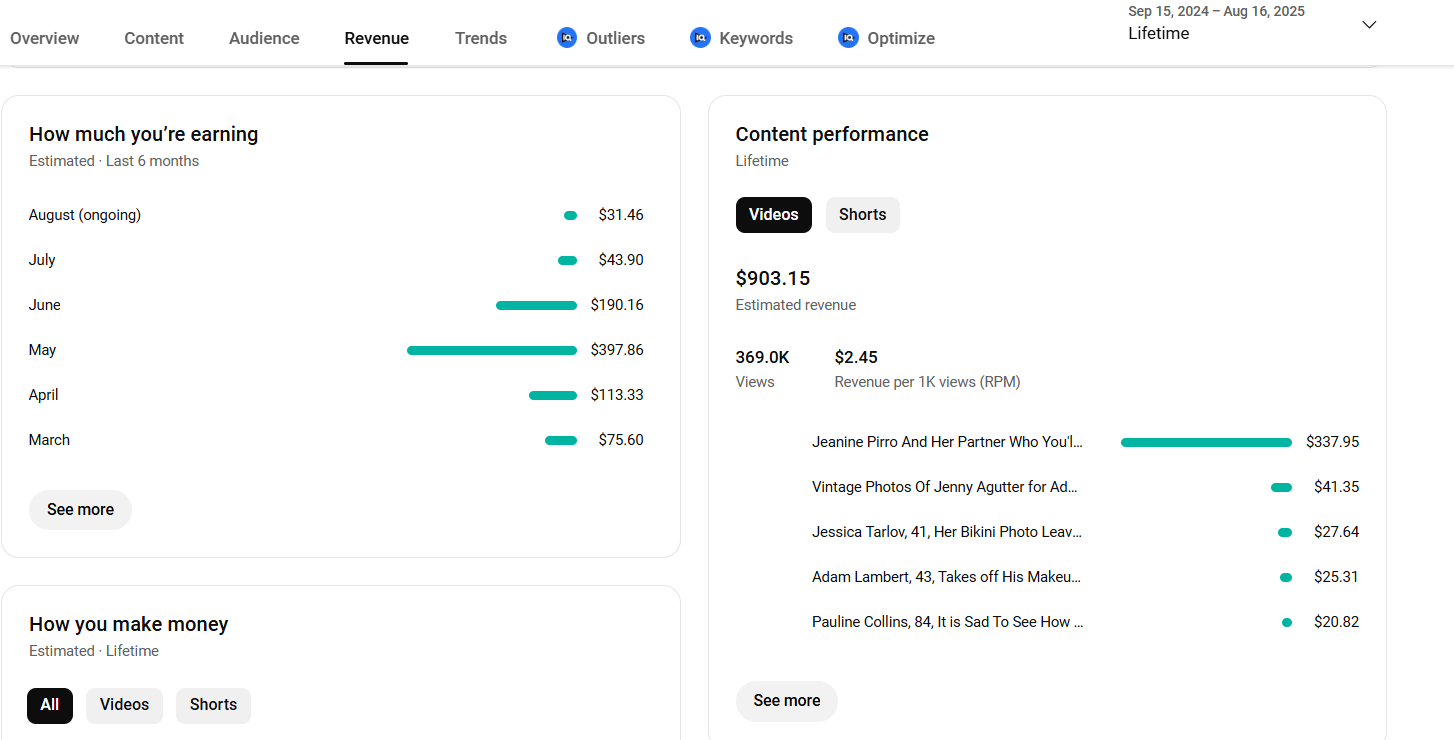Filter How you make money by Videos
Image resolution: width=1454 pixels, height=740 pixels.
pos(124,705)
